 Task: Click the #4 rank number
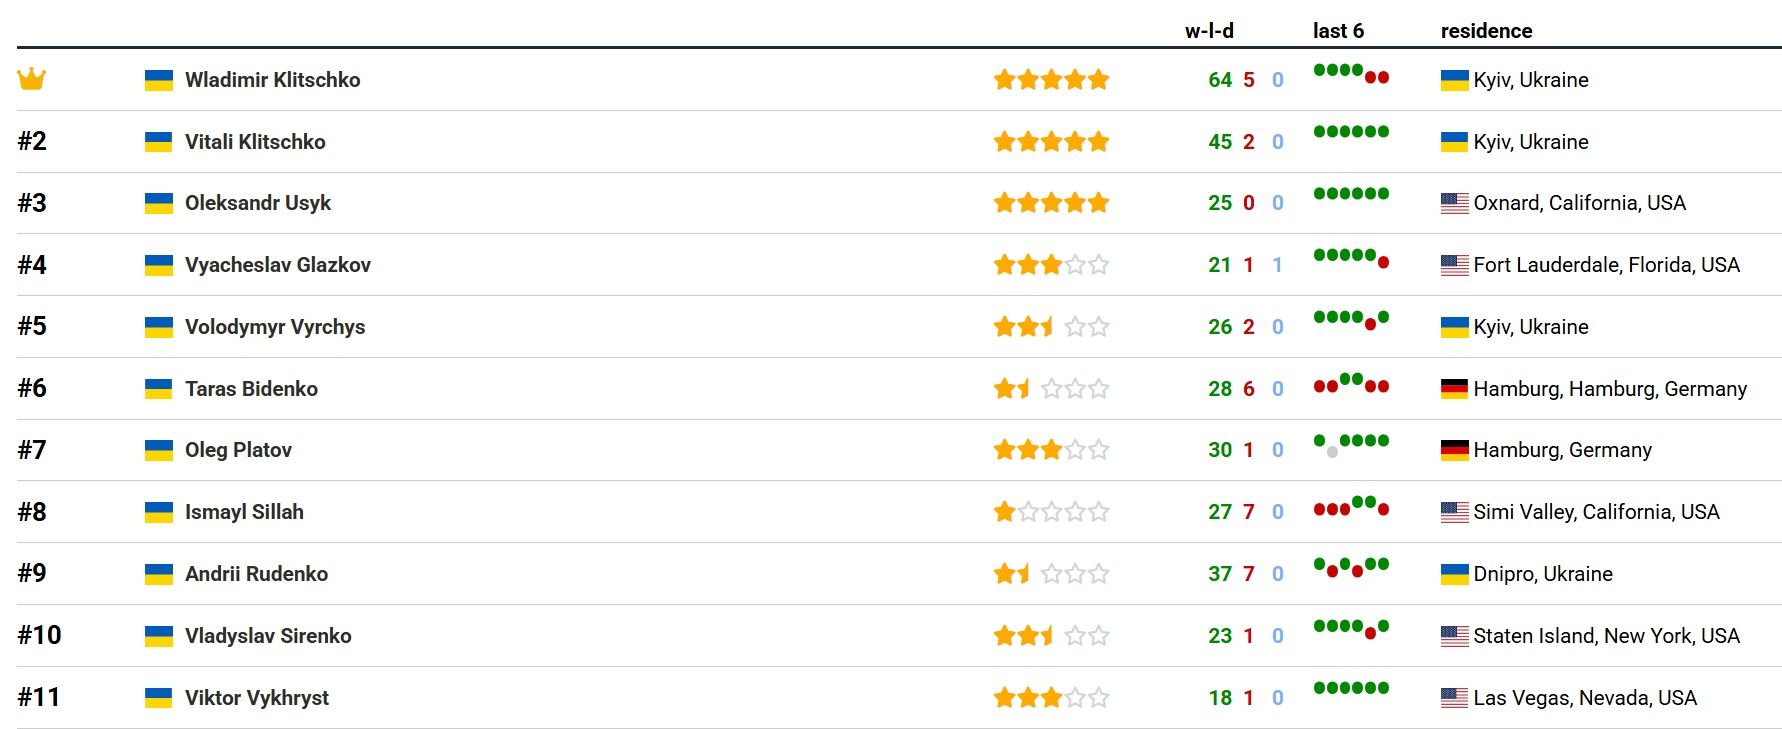coord(32,265)
